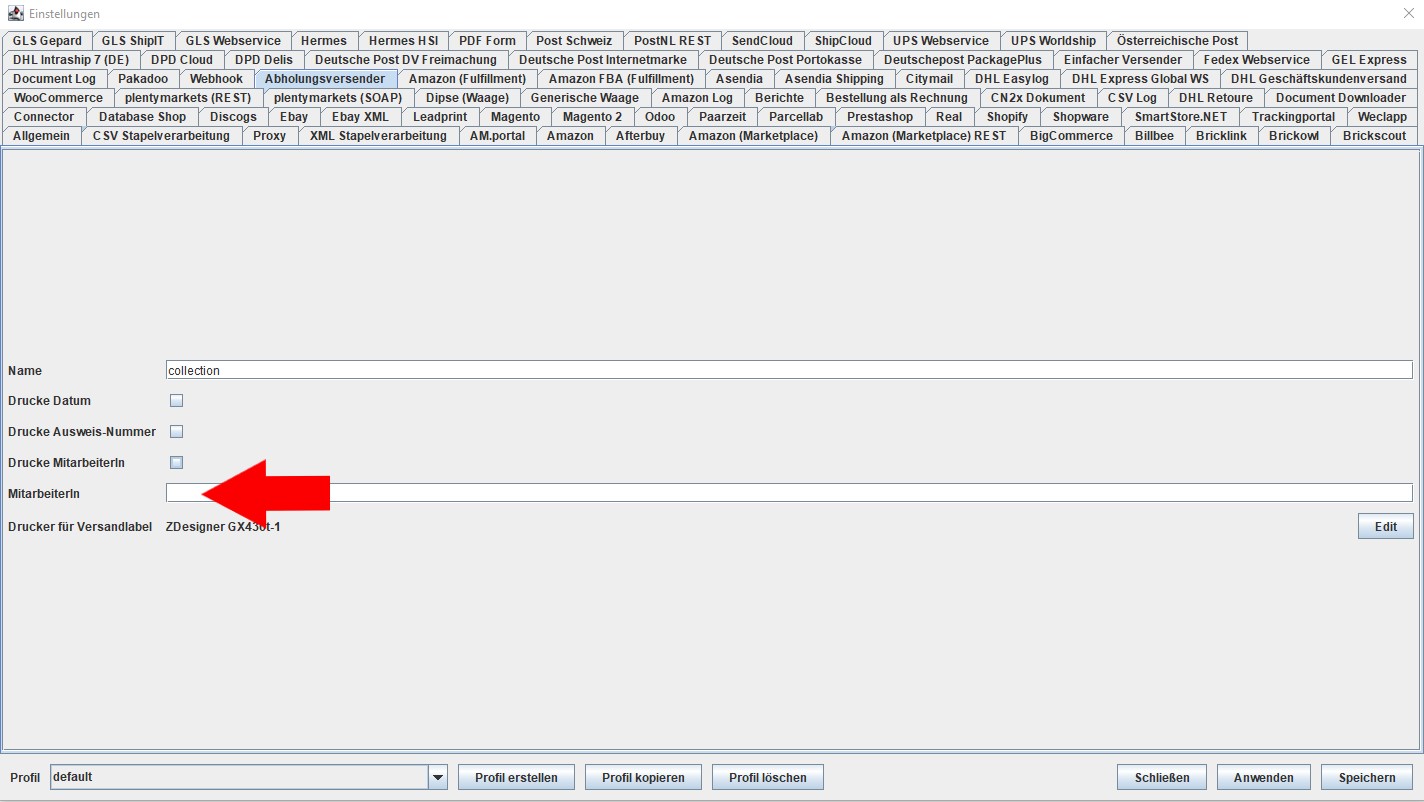This screenshot has width=1424, height=802.
Task: Open the Profil dropdown arrow
Action: coord(437,777)
